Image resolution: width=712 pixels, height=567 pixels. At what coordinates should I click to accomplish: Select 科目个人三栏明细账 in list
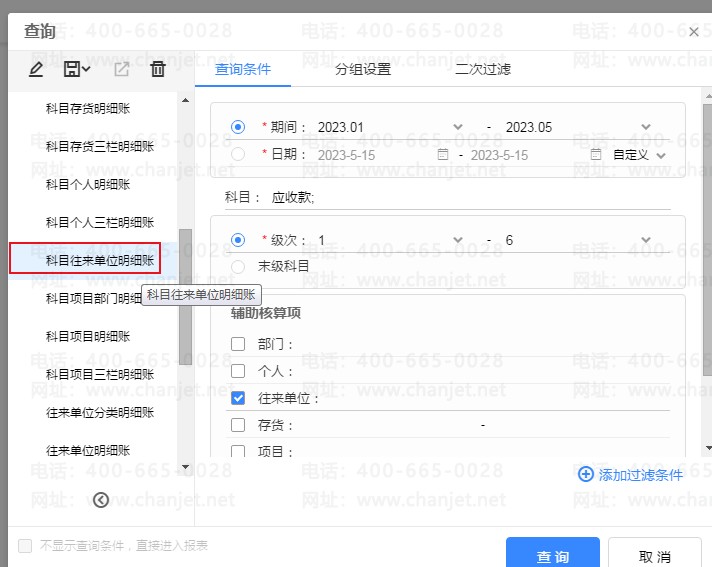coord(100,222)
